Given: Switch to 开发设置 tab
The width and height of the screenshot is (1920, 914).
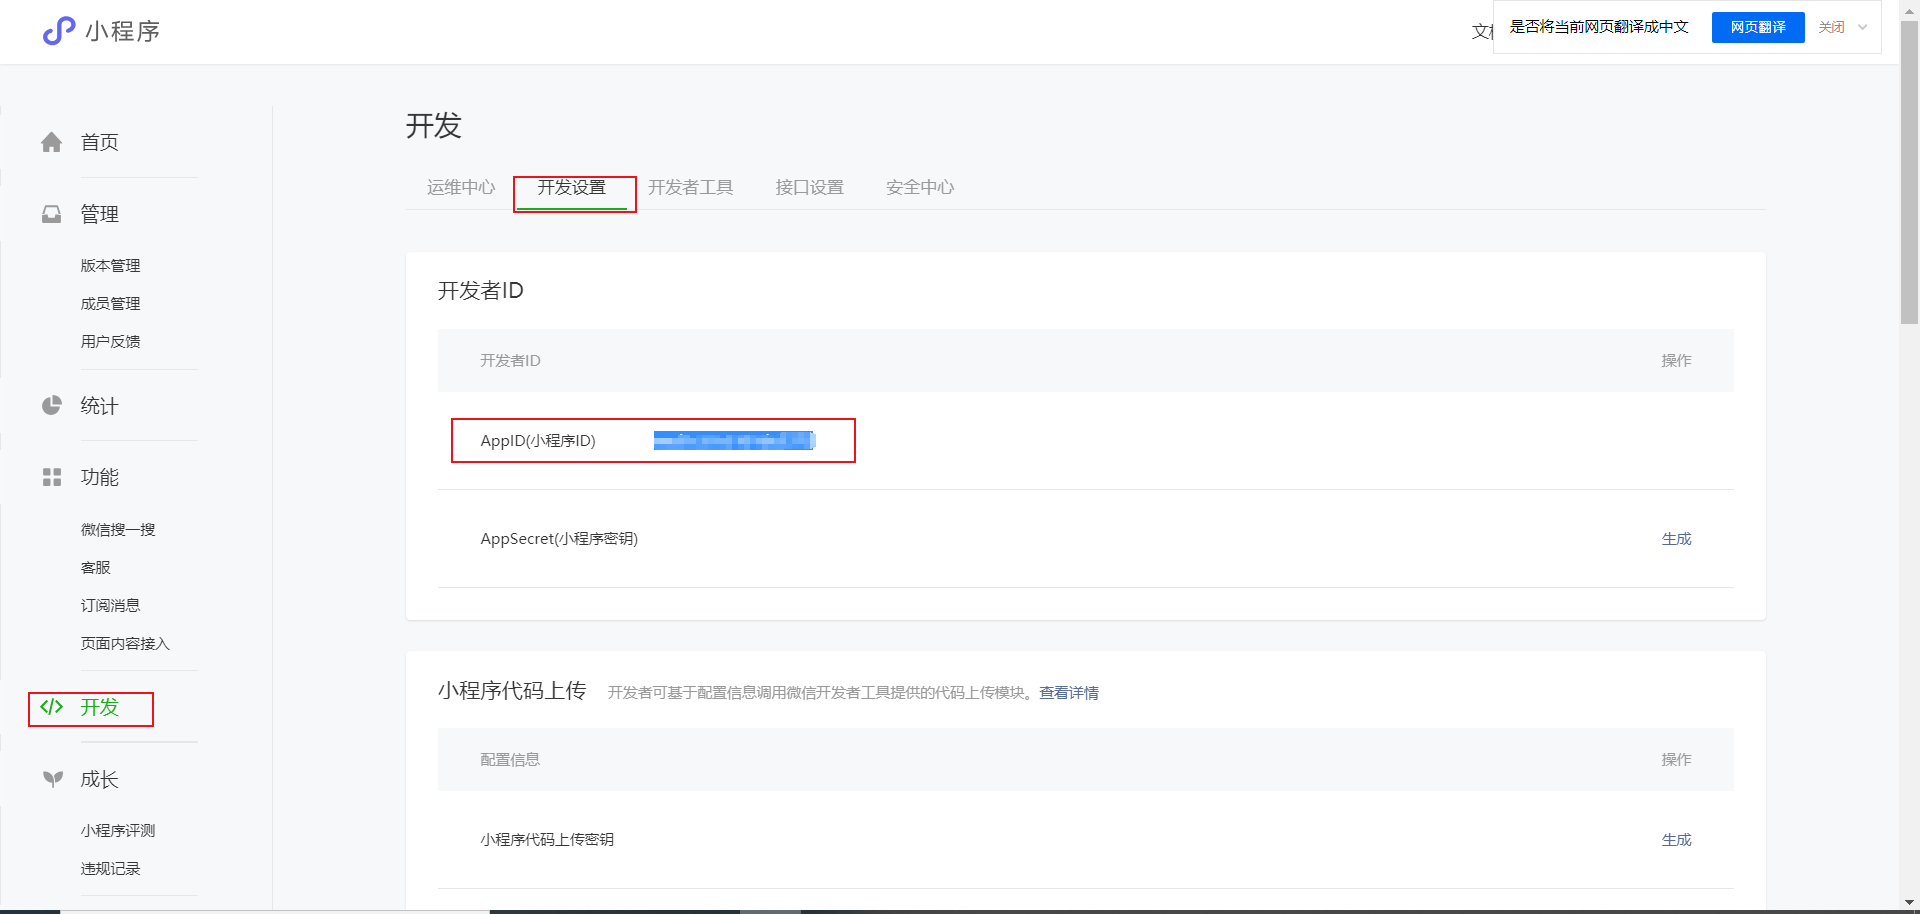Looking at the screenshot, I should [x=572, y=187].
